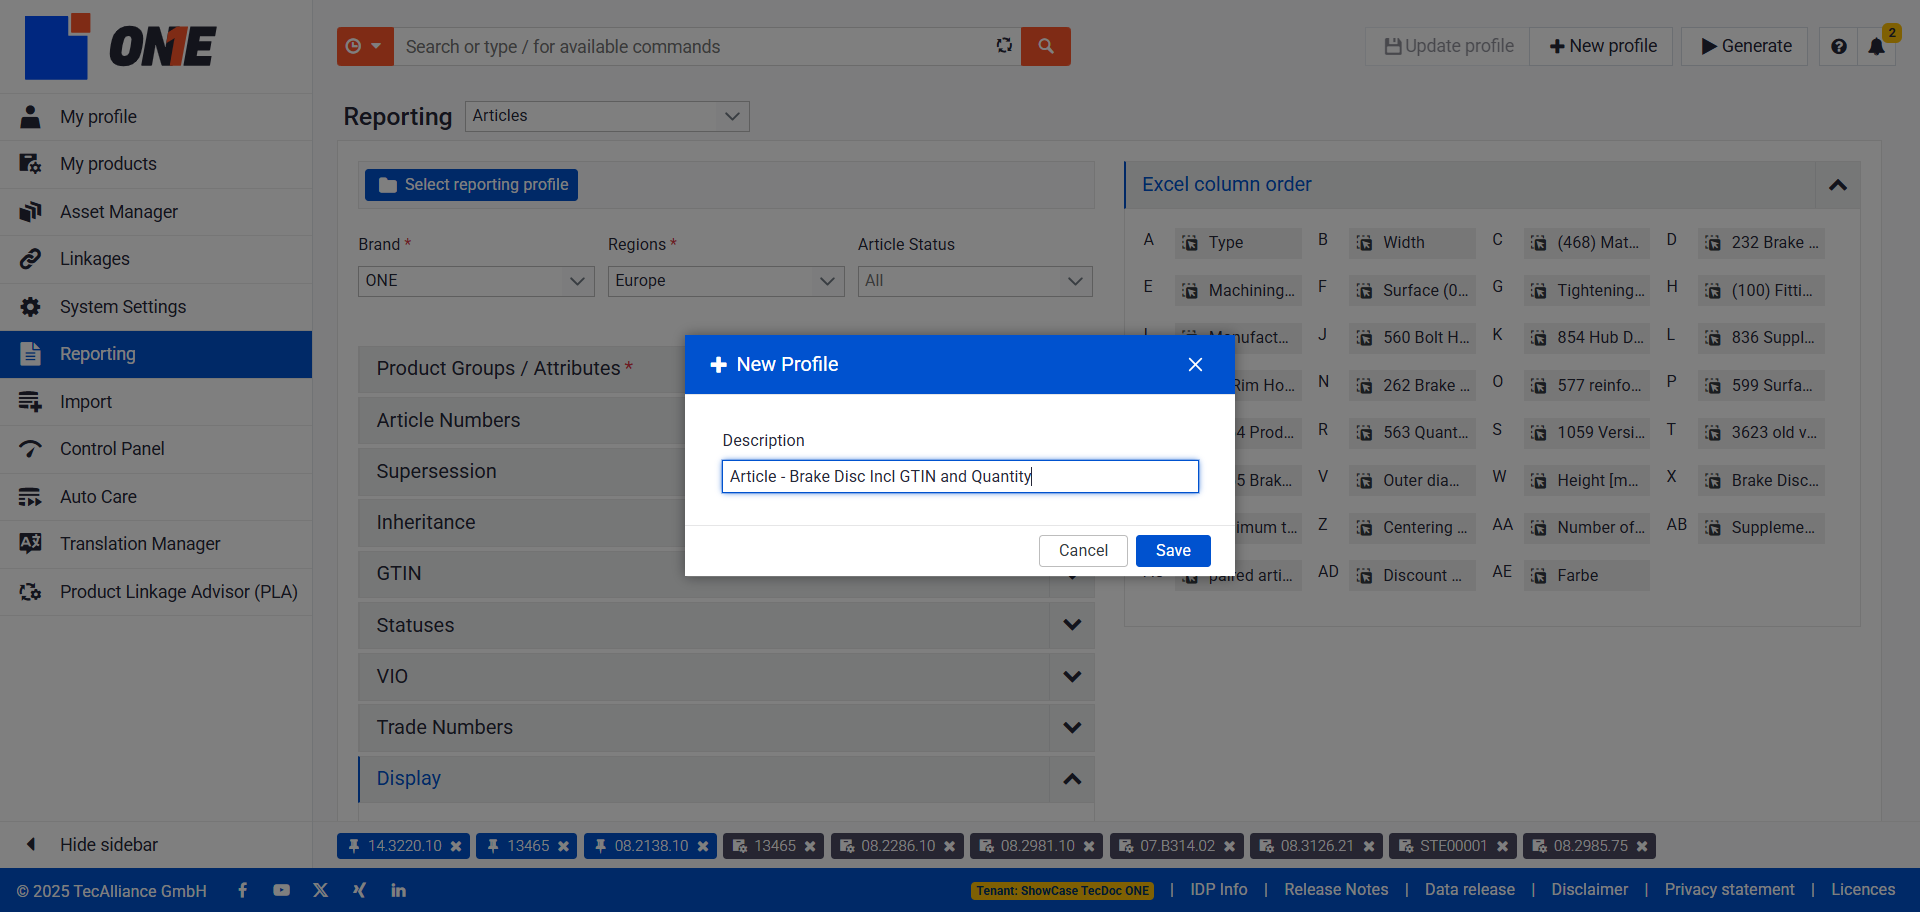The width and height of the screenshot is (1920, 912).
Task: Click the Description input field
Action: 960,476
